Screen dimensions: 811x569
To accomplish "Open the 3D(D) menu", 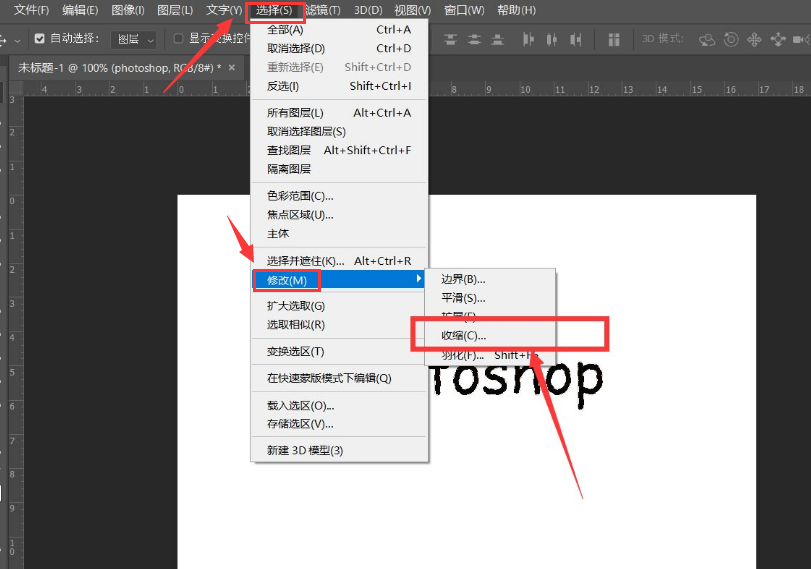I will (x=368, y=10).
